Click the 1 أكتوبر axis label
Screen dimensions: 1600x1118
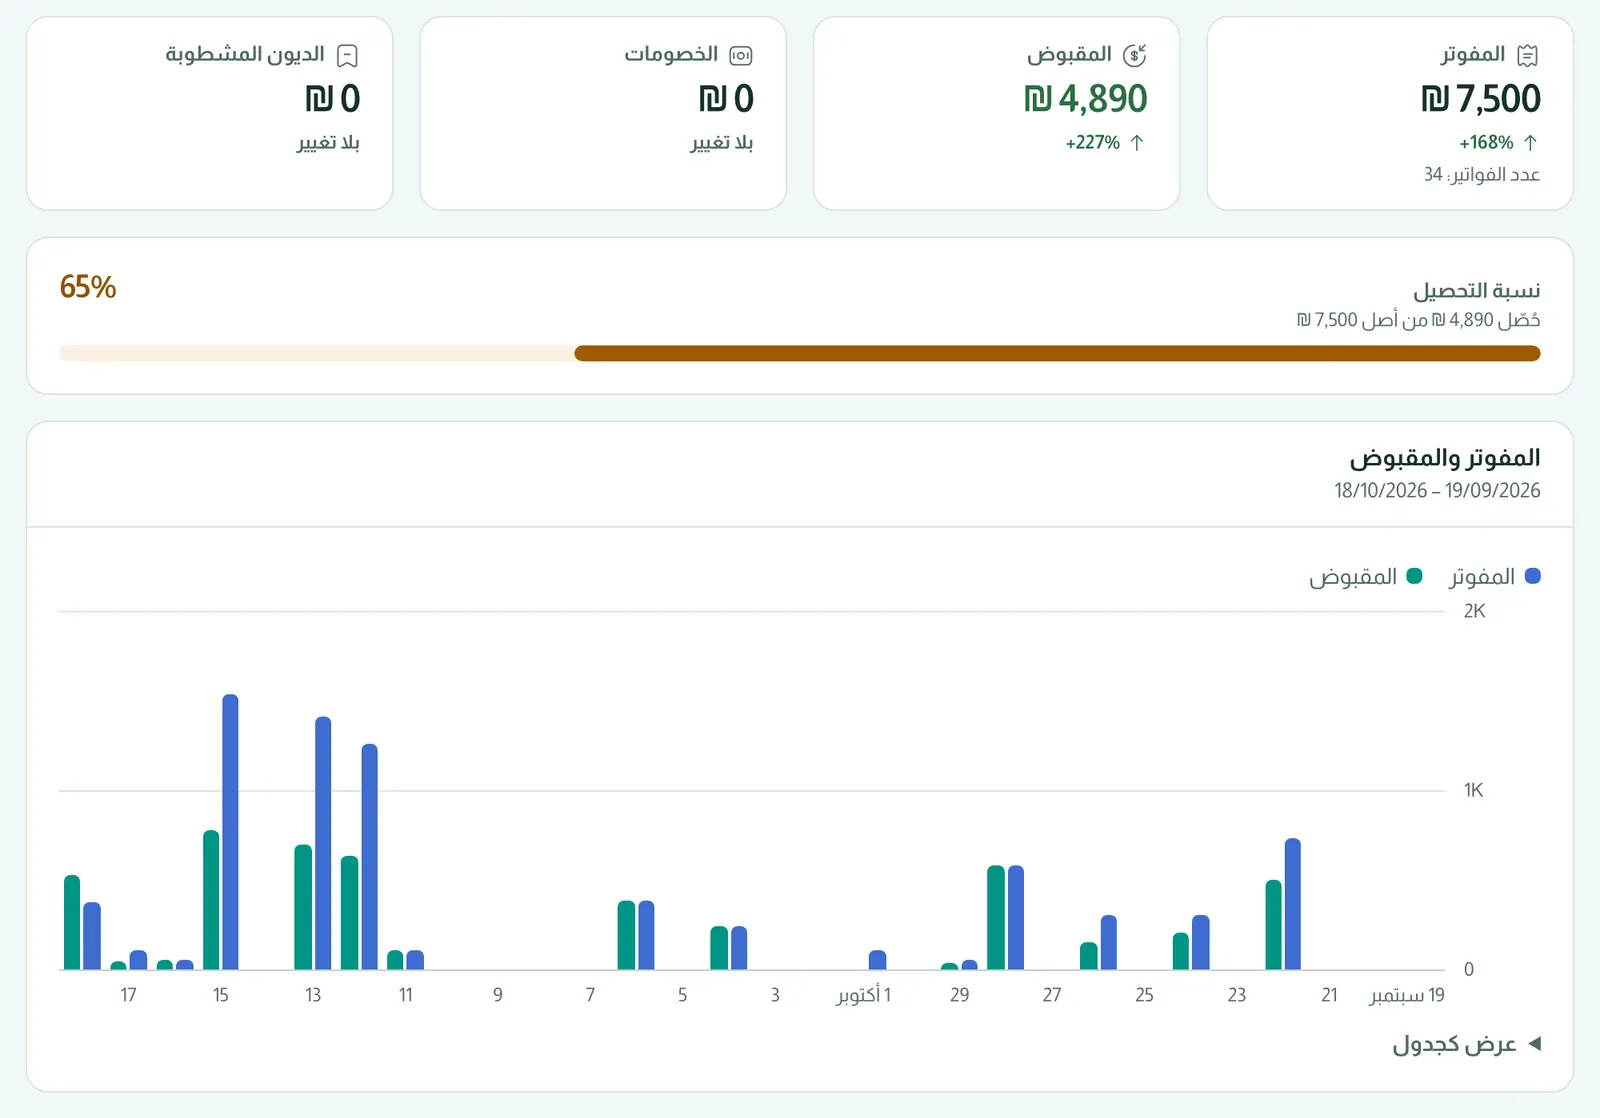[x=863, y=995]
